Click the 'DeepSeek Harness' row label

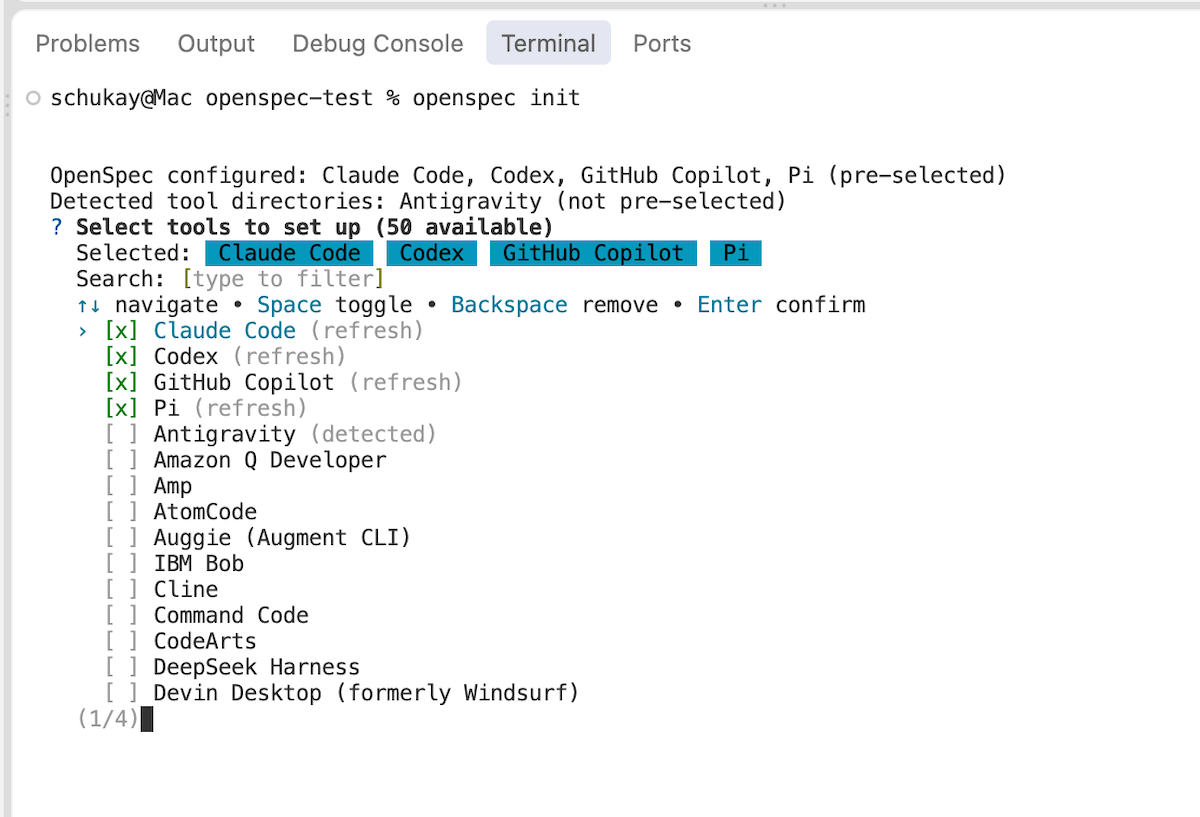click(x=257, y=669)
